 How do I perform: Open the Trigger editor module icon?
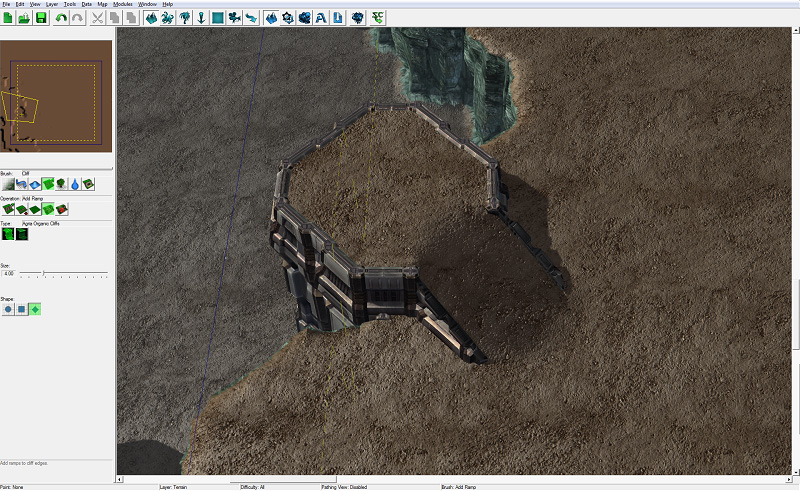coord(288,18)
